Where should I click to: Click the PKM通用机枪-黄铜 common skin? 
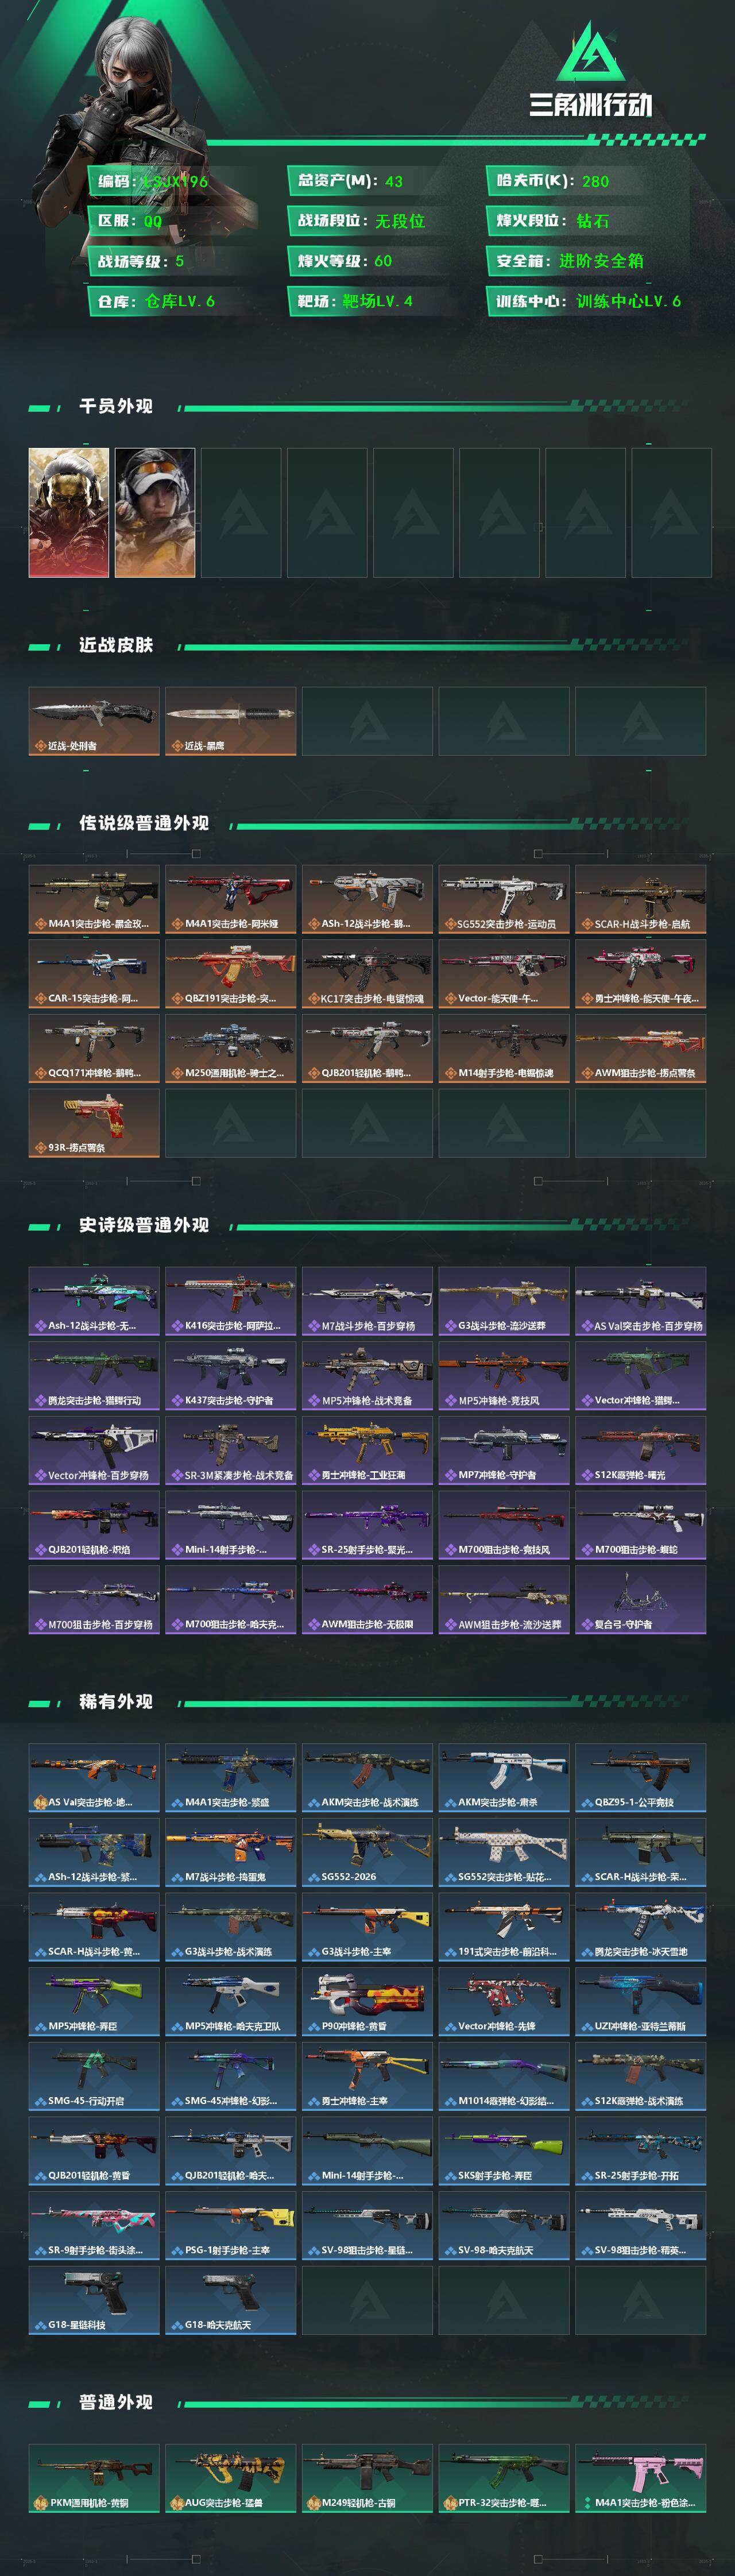(x=94, y=2478)
